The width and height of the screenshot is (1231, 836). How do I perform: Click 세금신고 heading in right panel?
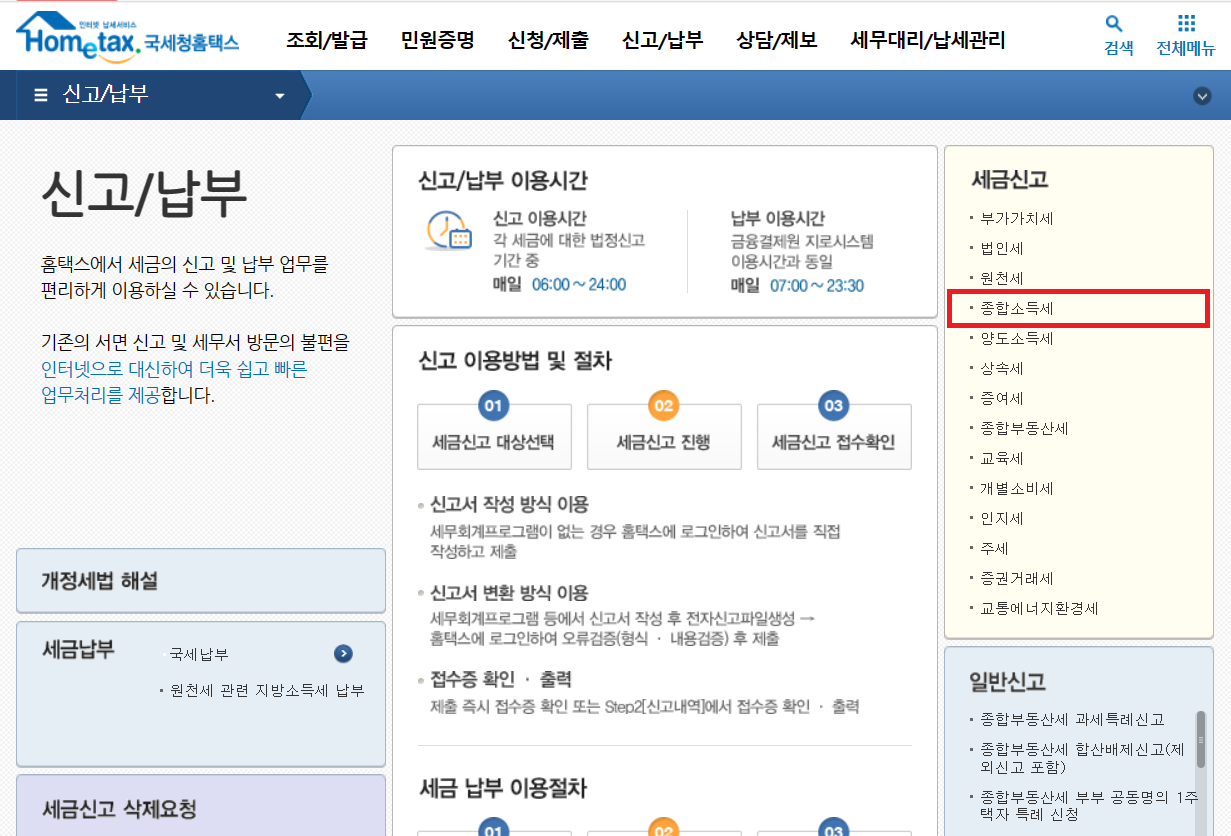1010,180
